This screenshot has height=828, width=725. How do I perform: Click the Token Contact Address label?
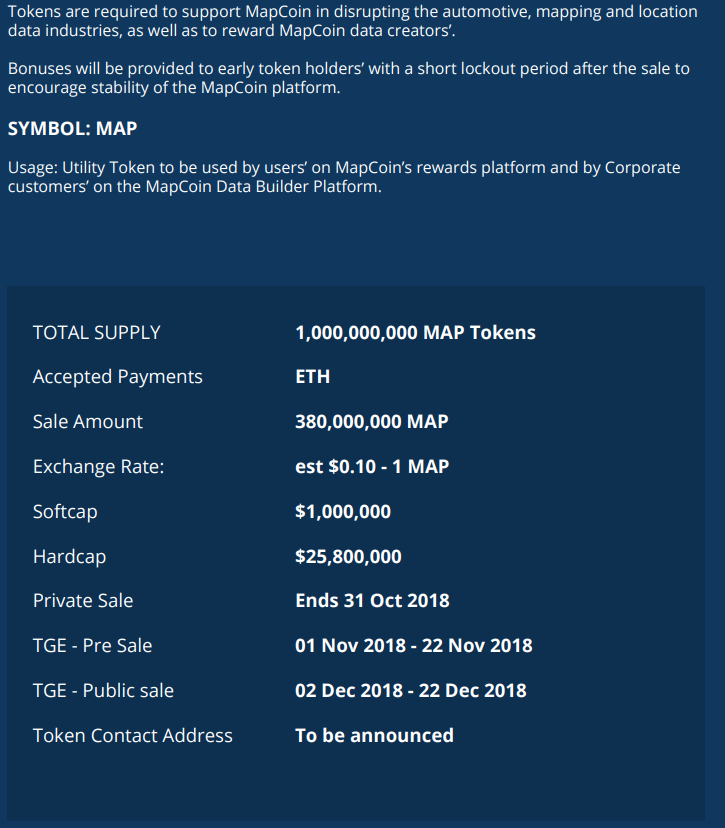(132, 736)
